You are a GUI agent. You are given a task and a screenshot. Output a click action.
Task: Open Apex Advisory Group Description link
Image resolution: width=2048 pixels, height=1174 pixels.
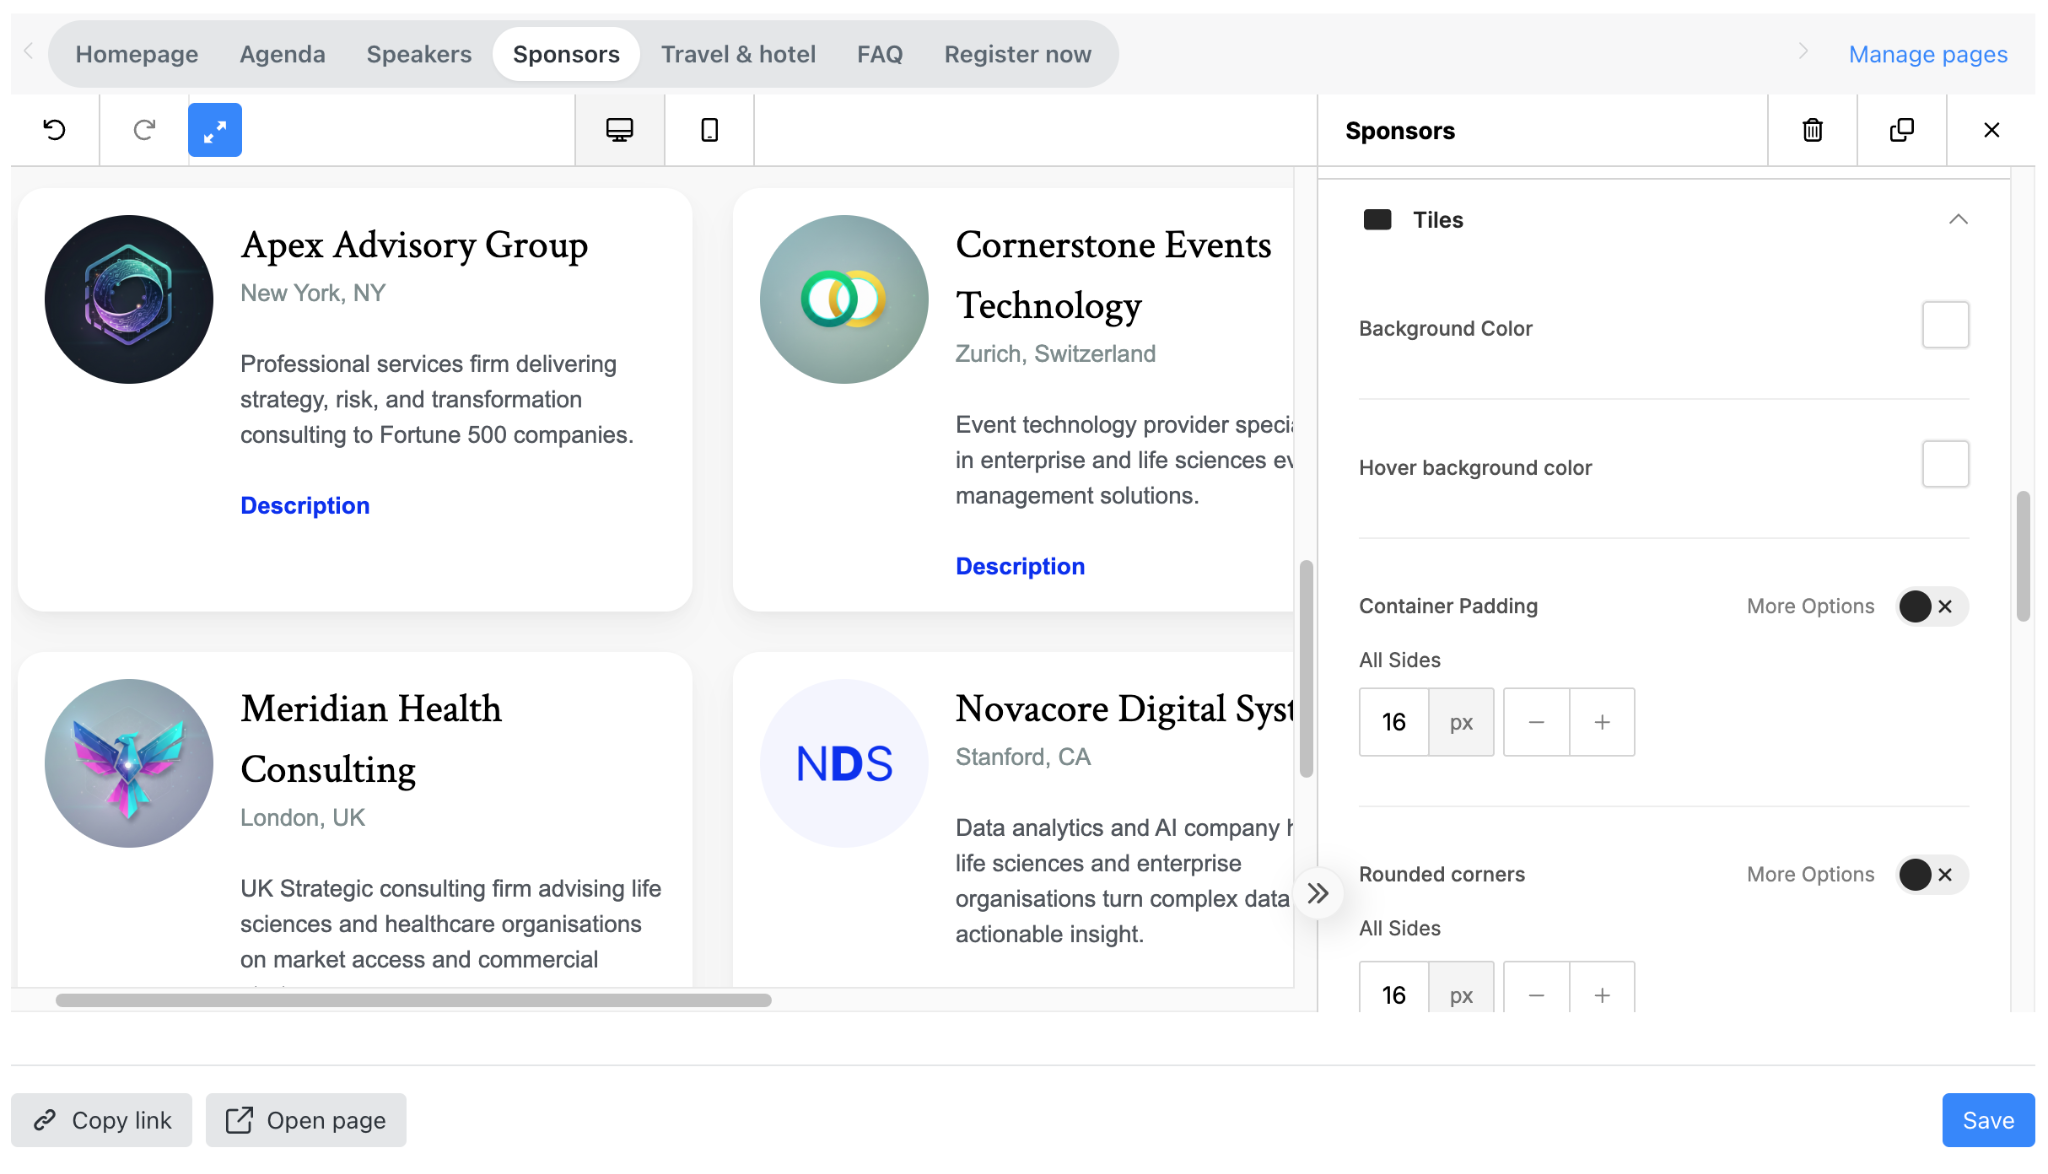click(305, 506)
